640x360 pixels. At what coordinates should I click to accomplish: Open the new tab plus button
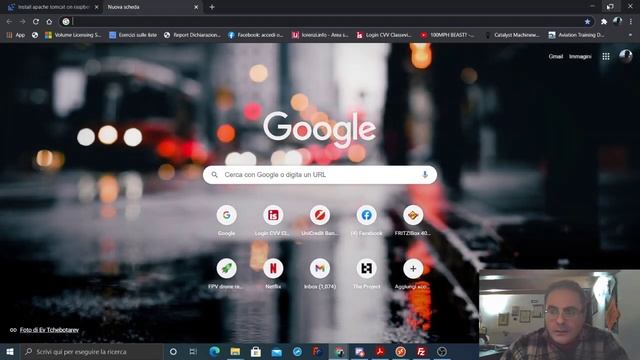[212, 7]
